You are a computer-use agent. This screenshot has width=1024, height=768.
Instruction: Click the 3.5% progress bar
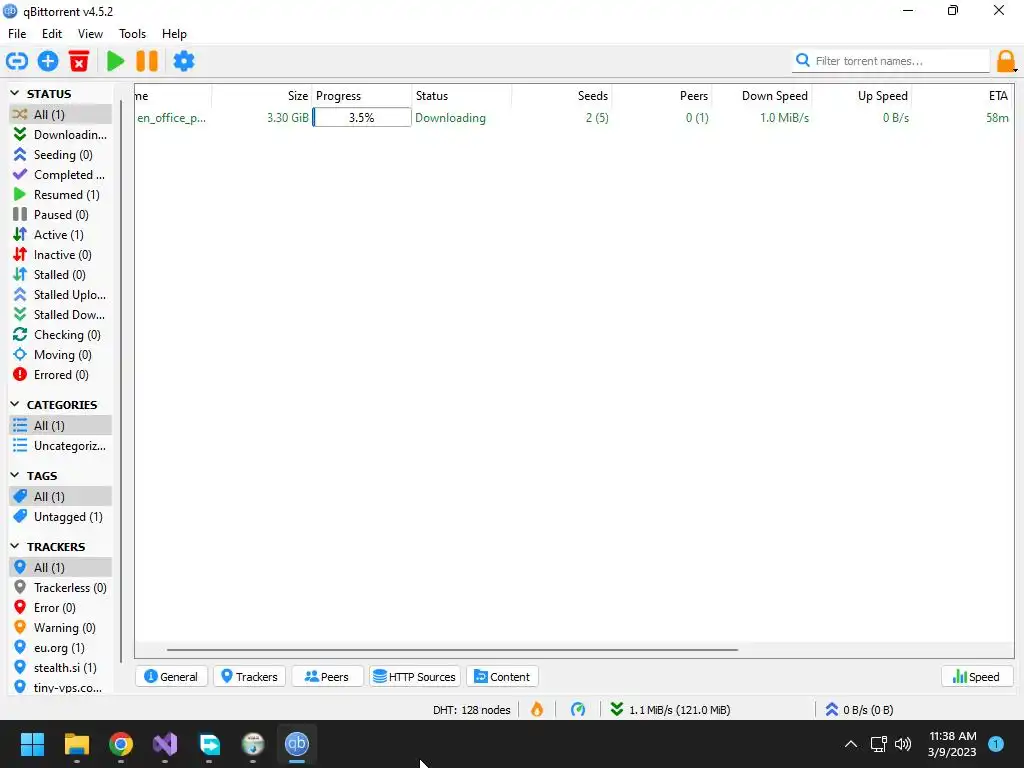[362, 118]
